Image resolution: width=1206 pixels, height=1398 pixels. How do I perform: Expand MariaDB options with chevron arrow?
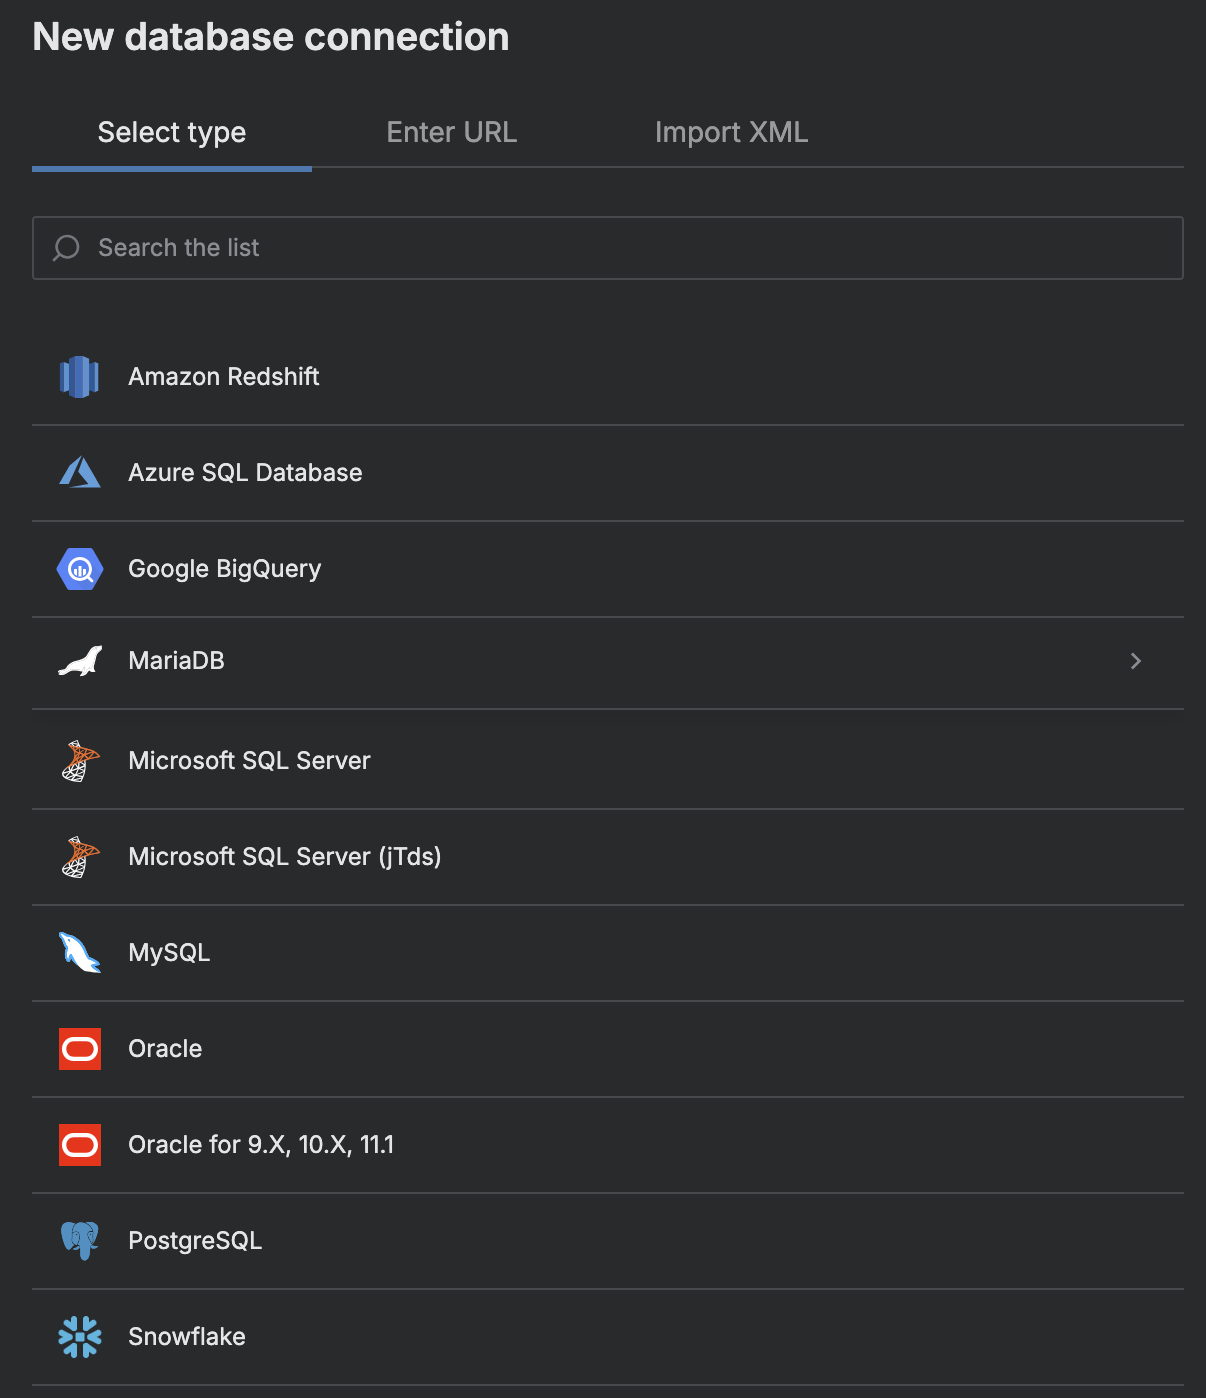point(1135,661)
